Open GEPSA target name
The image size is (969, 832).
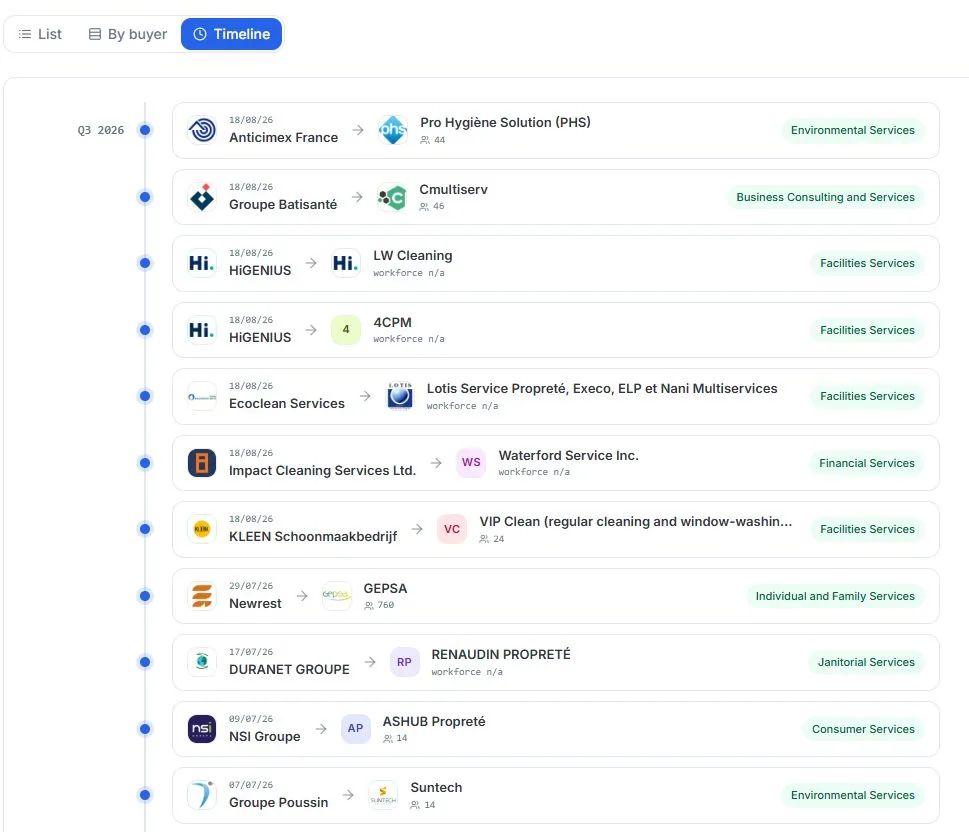385,588
